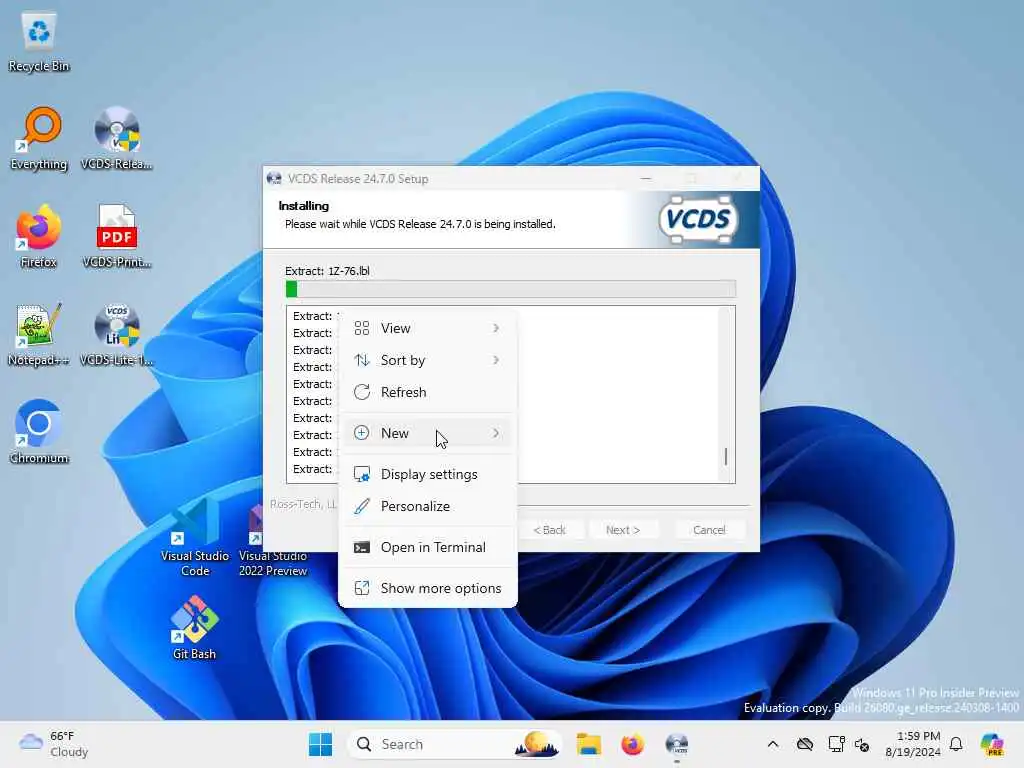The width and height of the screenshot is (1024, 768).
Task: Select the VCDS-Print PDF desktop file
Action: 117,237
